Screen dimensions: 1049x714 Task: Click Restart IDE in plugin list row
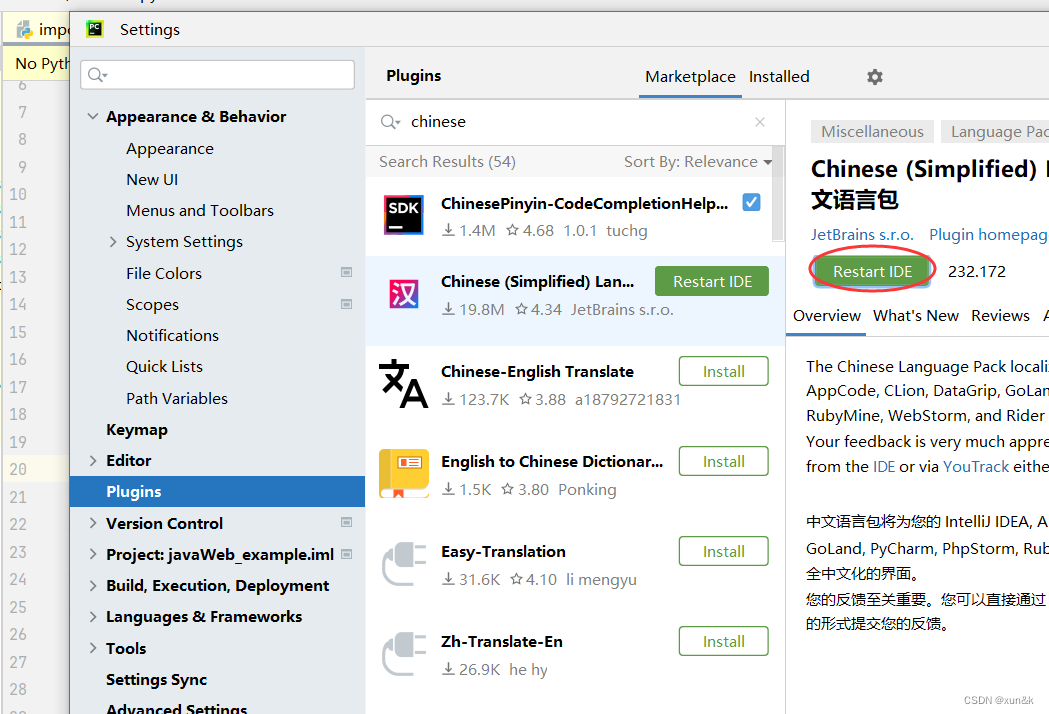pyautogui.click(x=712, y=282)
